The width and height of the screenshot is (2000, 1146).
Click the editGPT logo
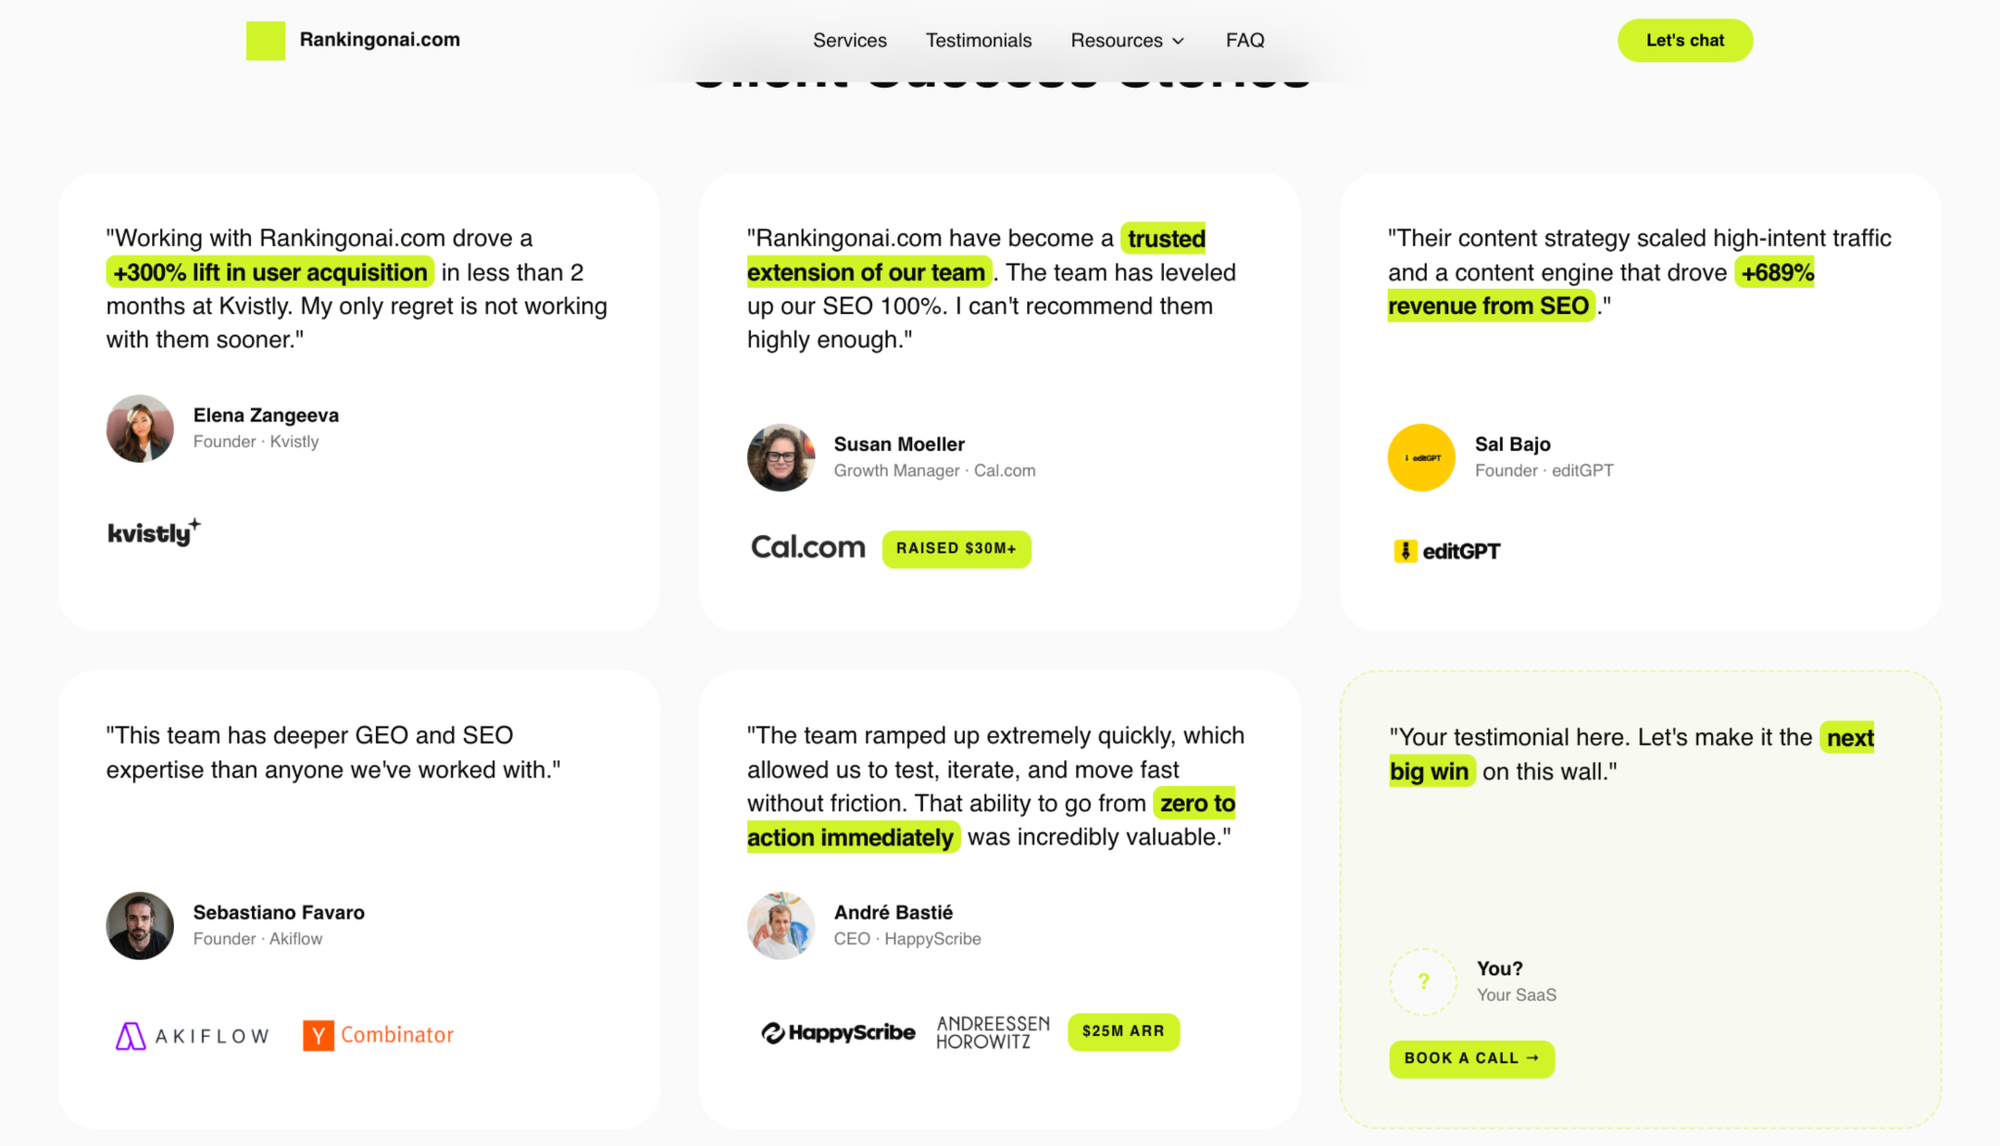1447,551
